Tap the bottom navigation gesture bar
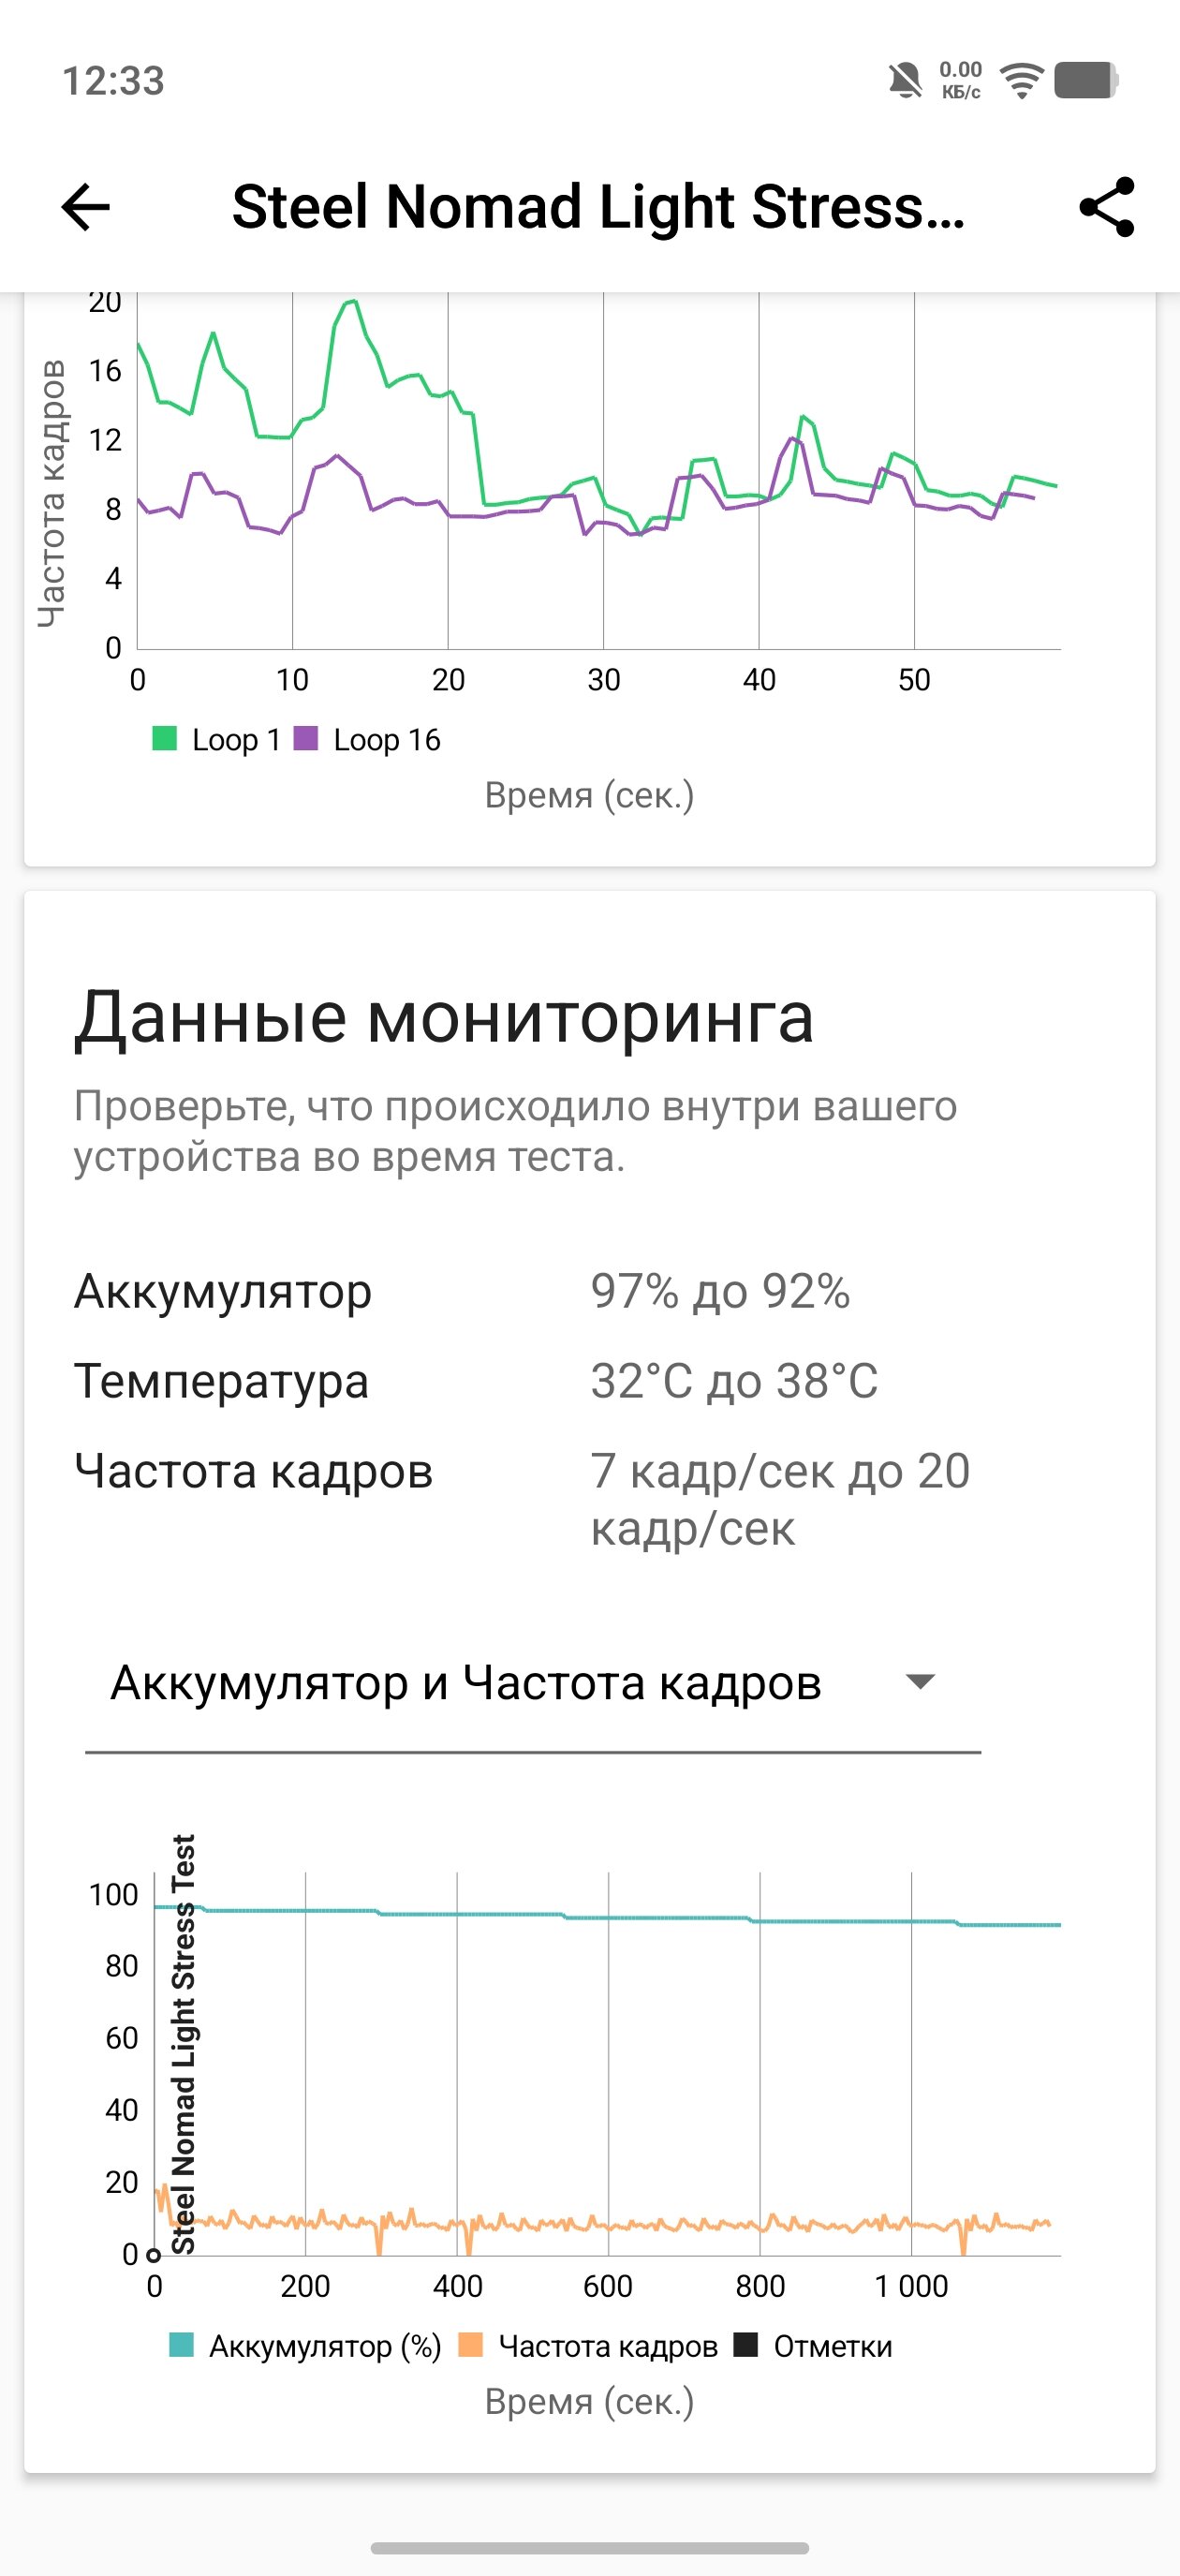 click(590, 2547)
